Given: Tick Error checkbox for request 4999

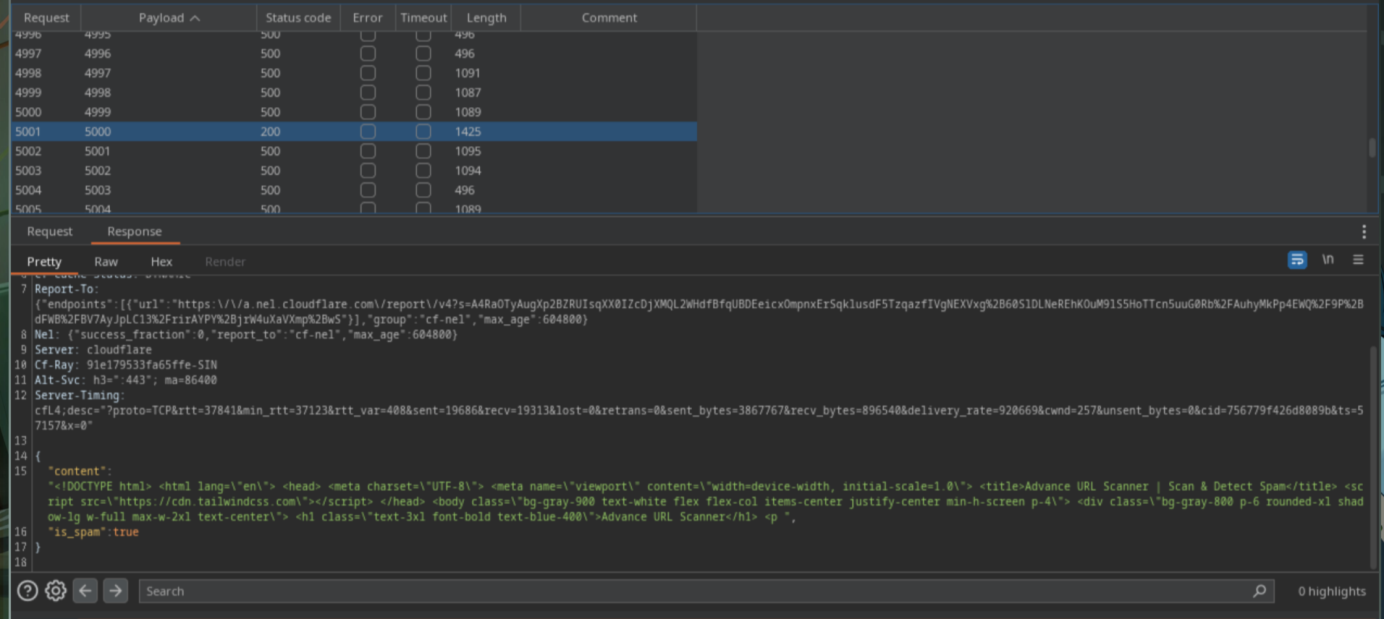Looking at the screenshot, I should (368, 92).
